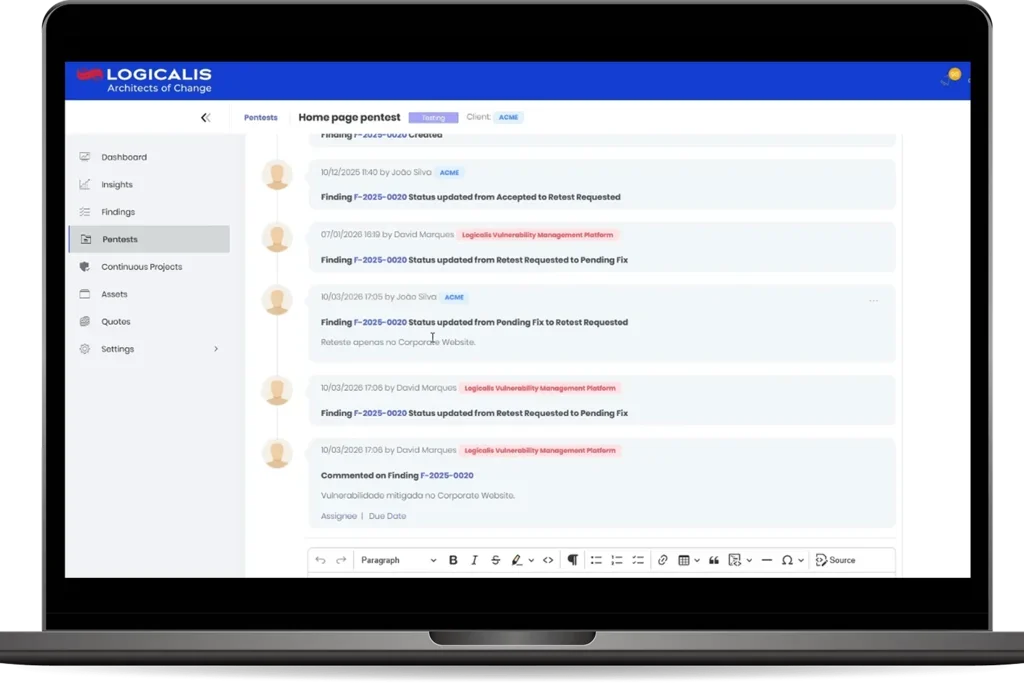Open F-2025-0020 link in 07/01/2026 entry
Image resolution: width=1024 pixels, height=683 pixels.
click(x=380, y=260)
